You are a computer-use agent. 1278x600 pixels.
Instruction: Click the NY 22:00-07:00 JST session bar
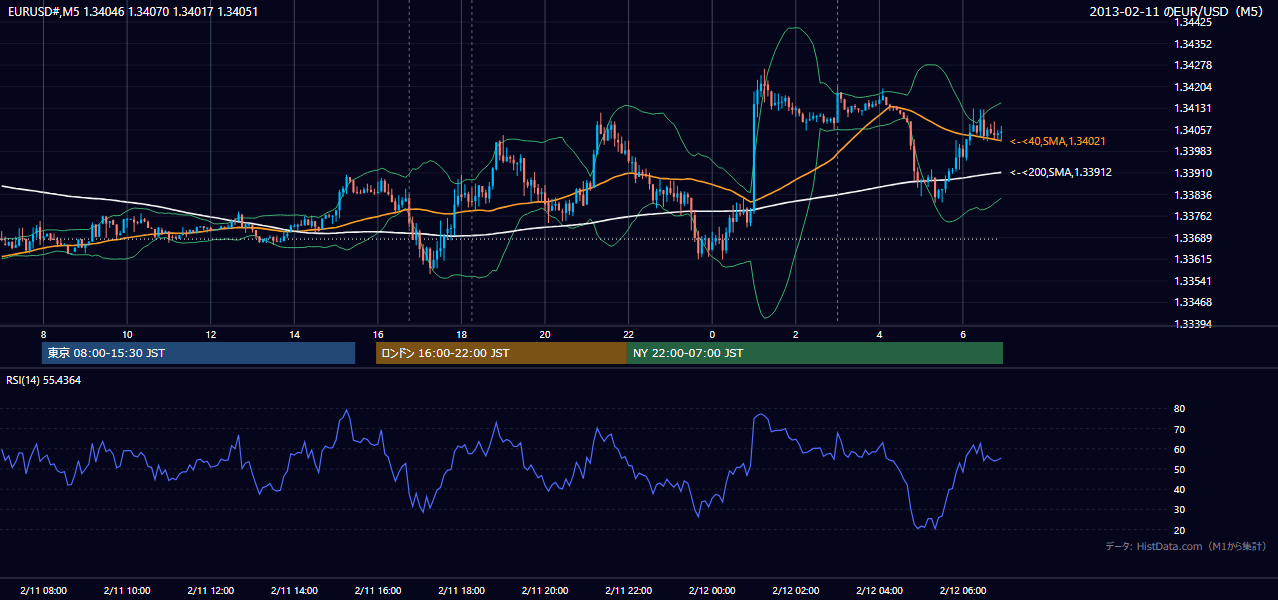[x=814, y=353]
